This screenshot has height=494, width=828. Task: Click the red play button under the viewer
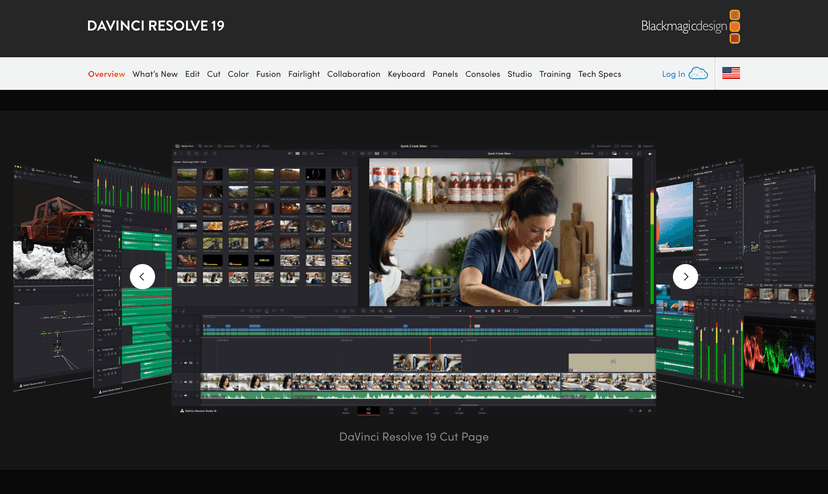(x=499, y=311)
